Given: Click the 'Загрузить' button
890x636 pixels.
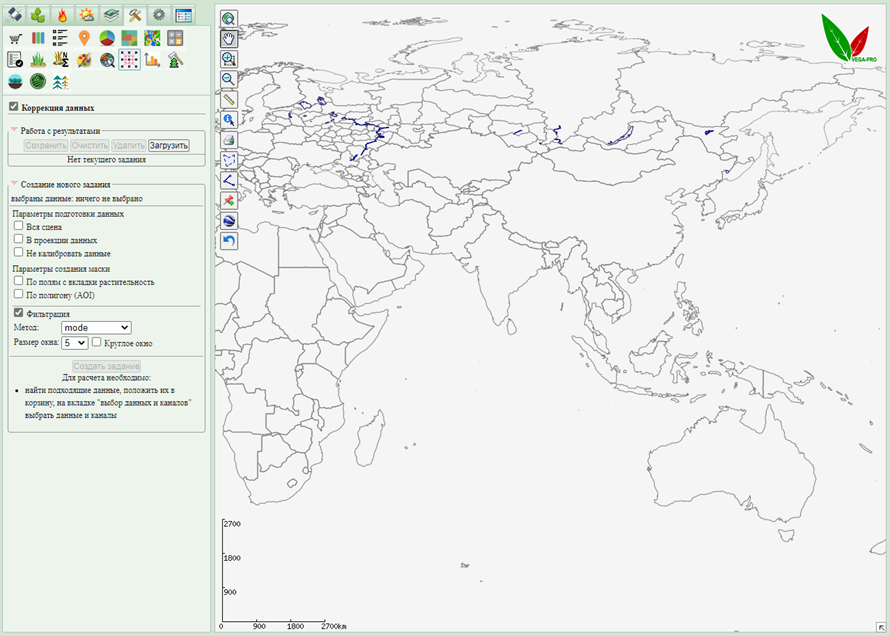Looking at the screenshot, I should 168,145.
